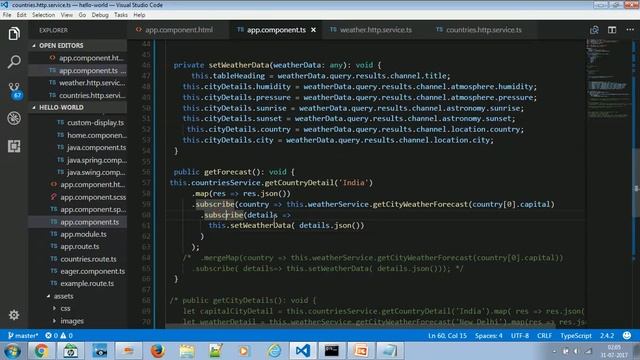Change language mode via TypeScript
Viewport: 640px width, 360px height.
point(576,336)
